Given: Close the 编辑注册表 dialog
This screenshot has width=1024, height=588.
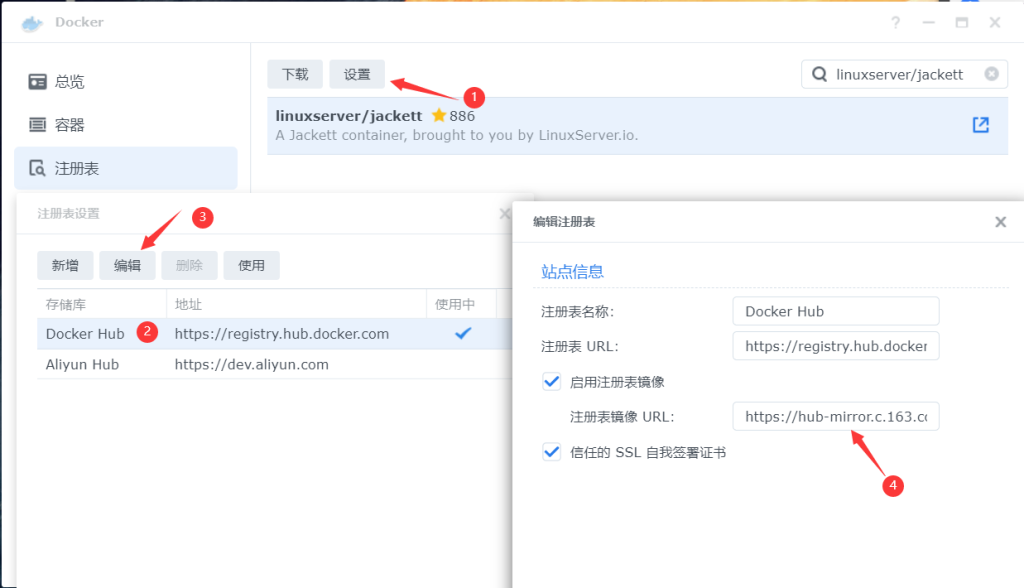Looking at the screenshot, I should pos(1000,222).
